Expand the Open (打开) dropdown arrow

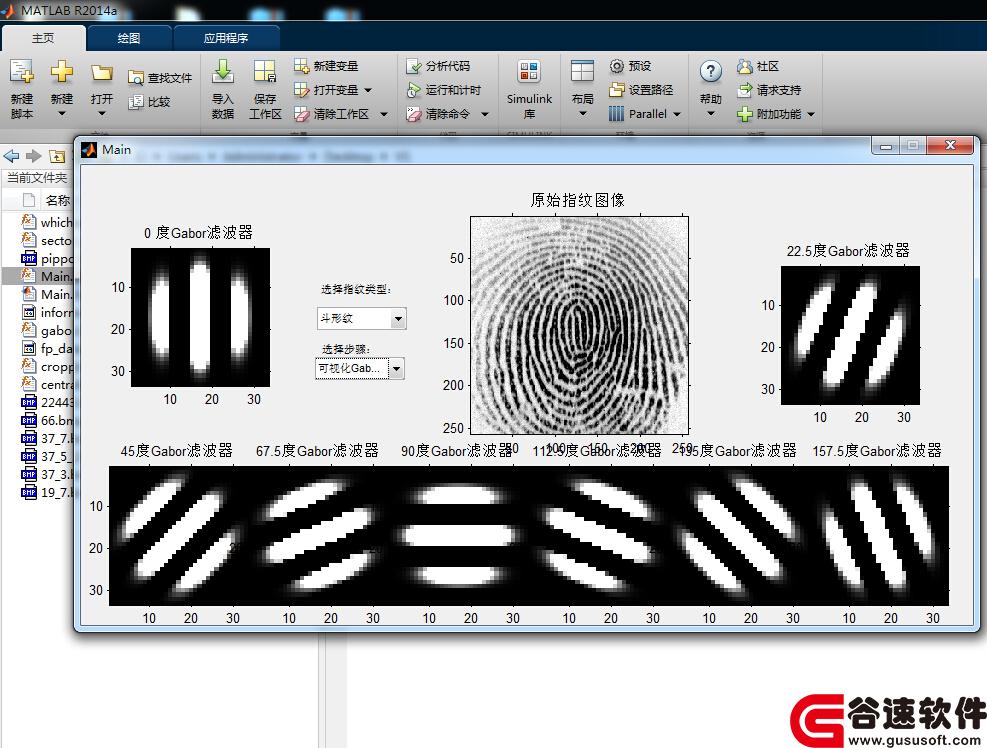click(x=101, y=113)
